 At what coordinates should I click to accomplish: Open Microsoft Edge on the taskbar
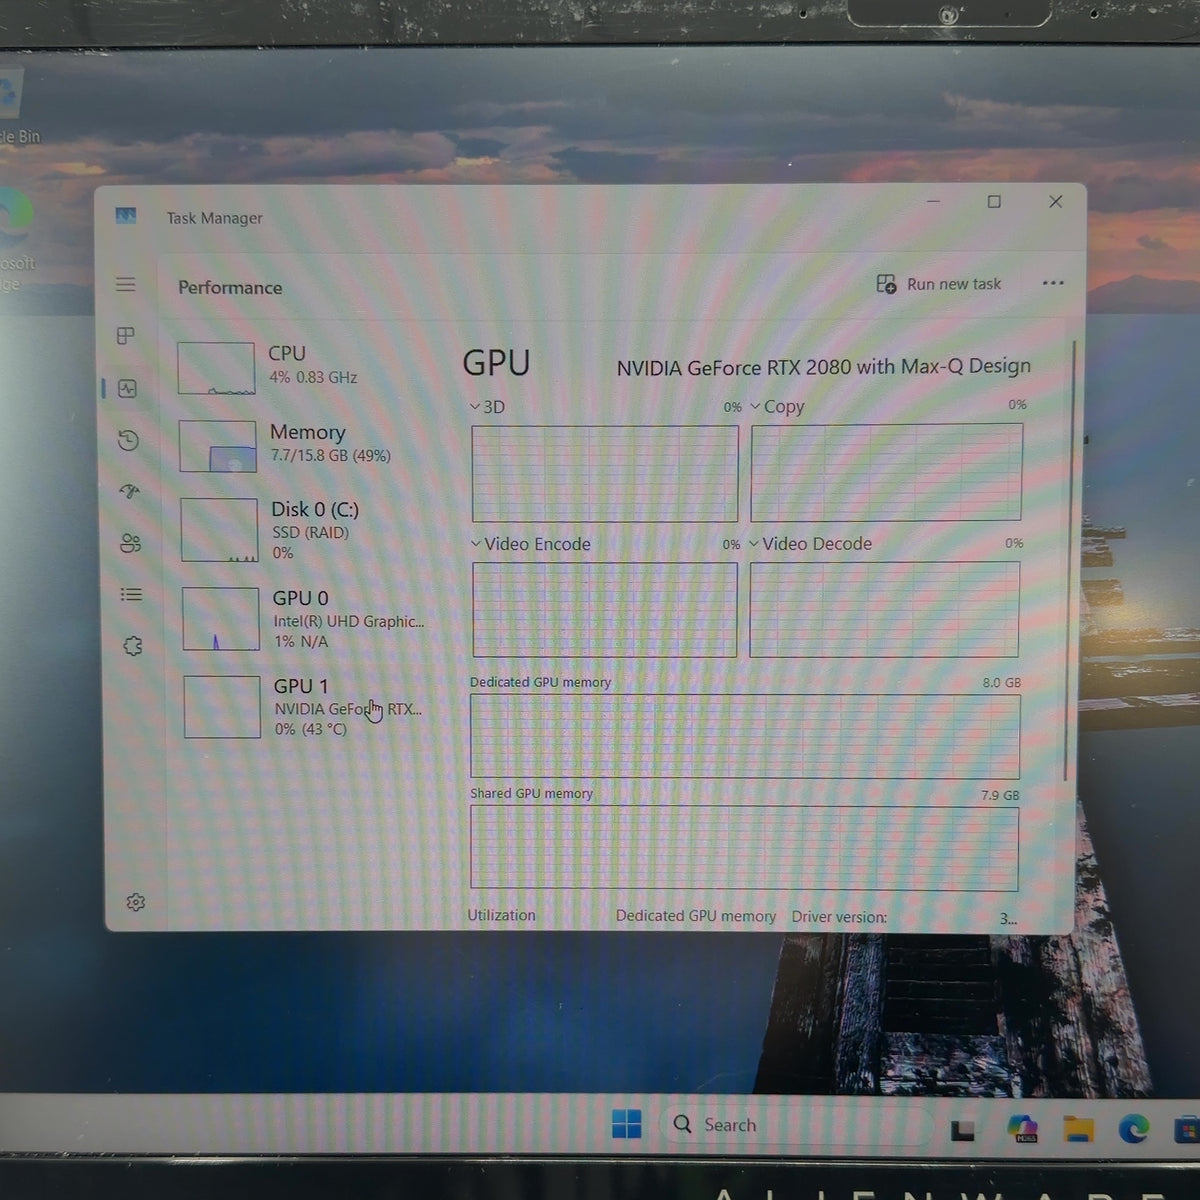click(x=1133, y=1129)
